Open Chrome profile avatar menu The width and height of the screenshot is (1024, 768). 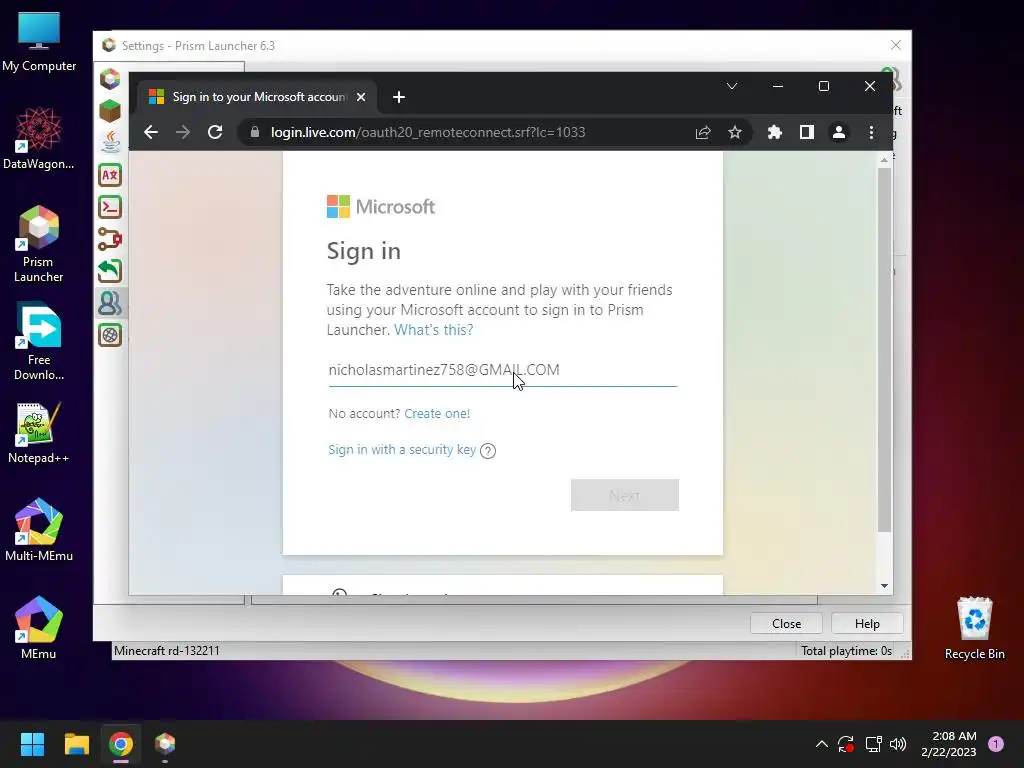[839, 133]
